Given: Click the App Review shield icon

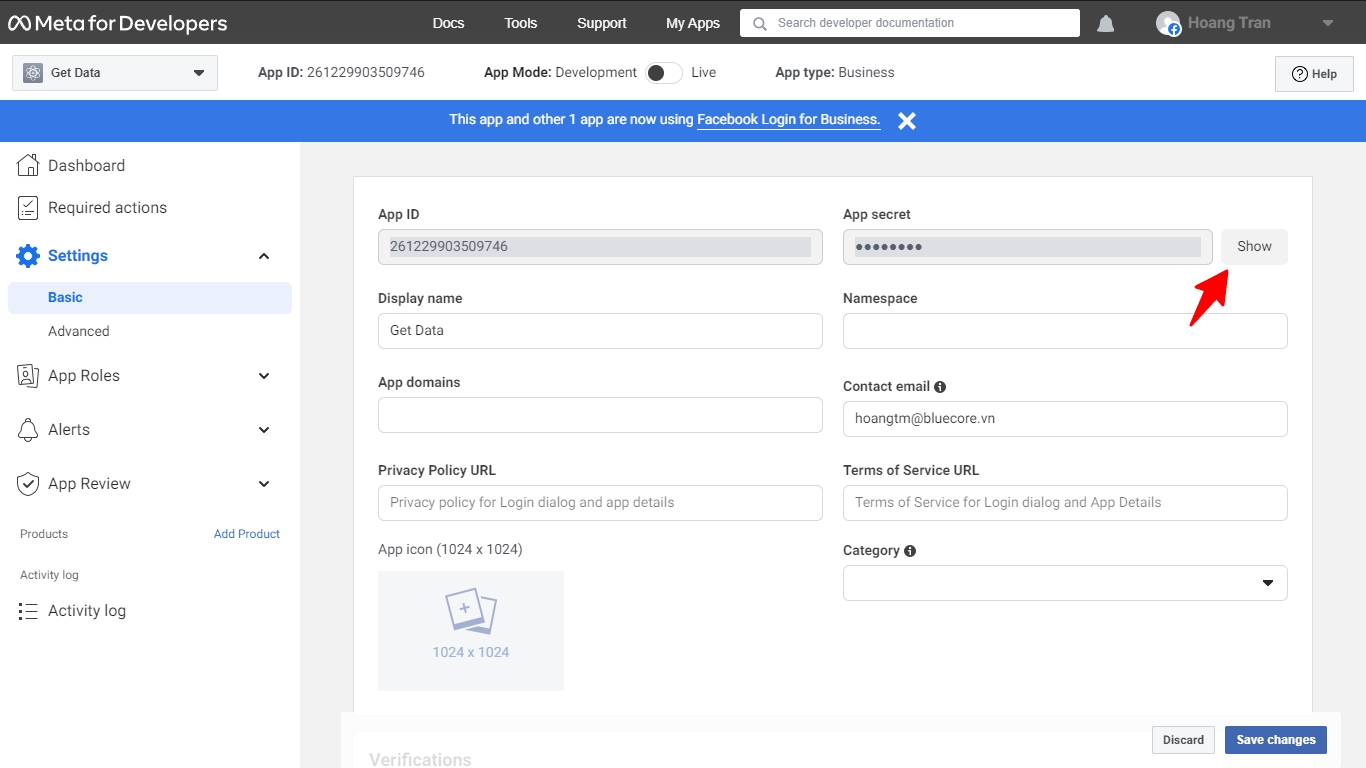Looking at the screenshot, I should click(x=29, y=484).
